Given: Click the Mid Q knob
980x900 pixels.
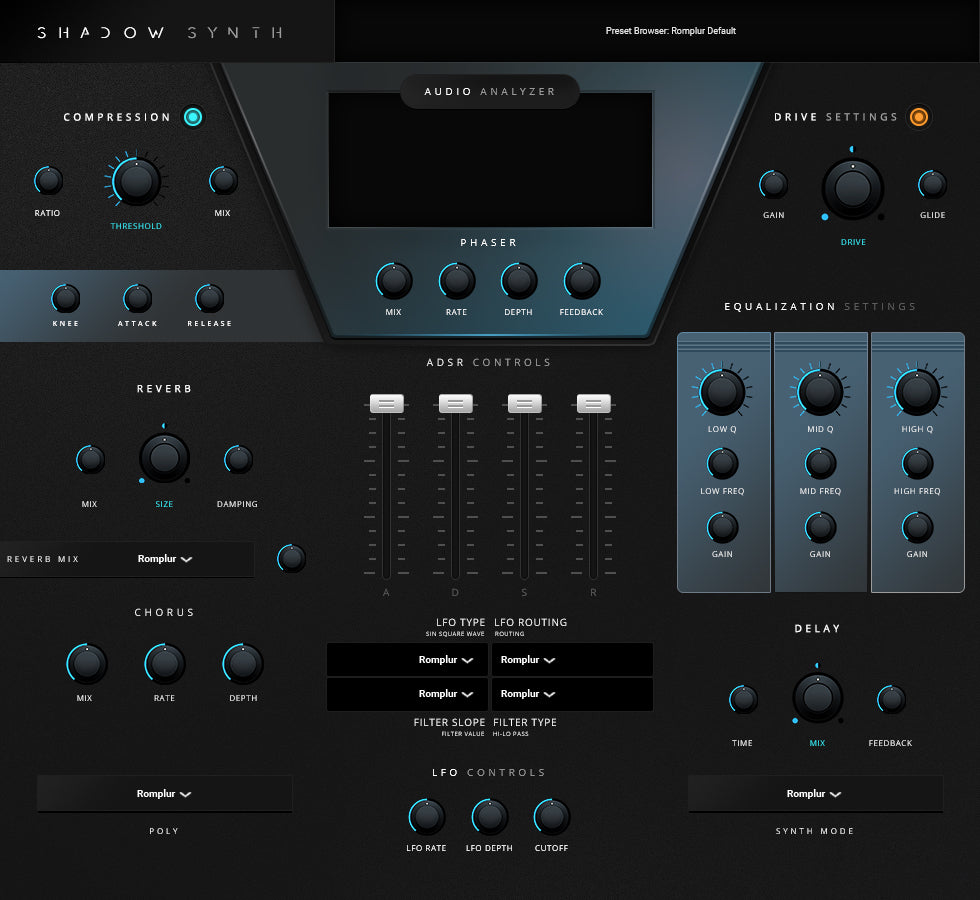Looking at the screenshot, I should 820,392.
